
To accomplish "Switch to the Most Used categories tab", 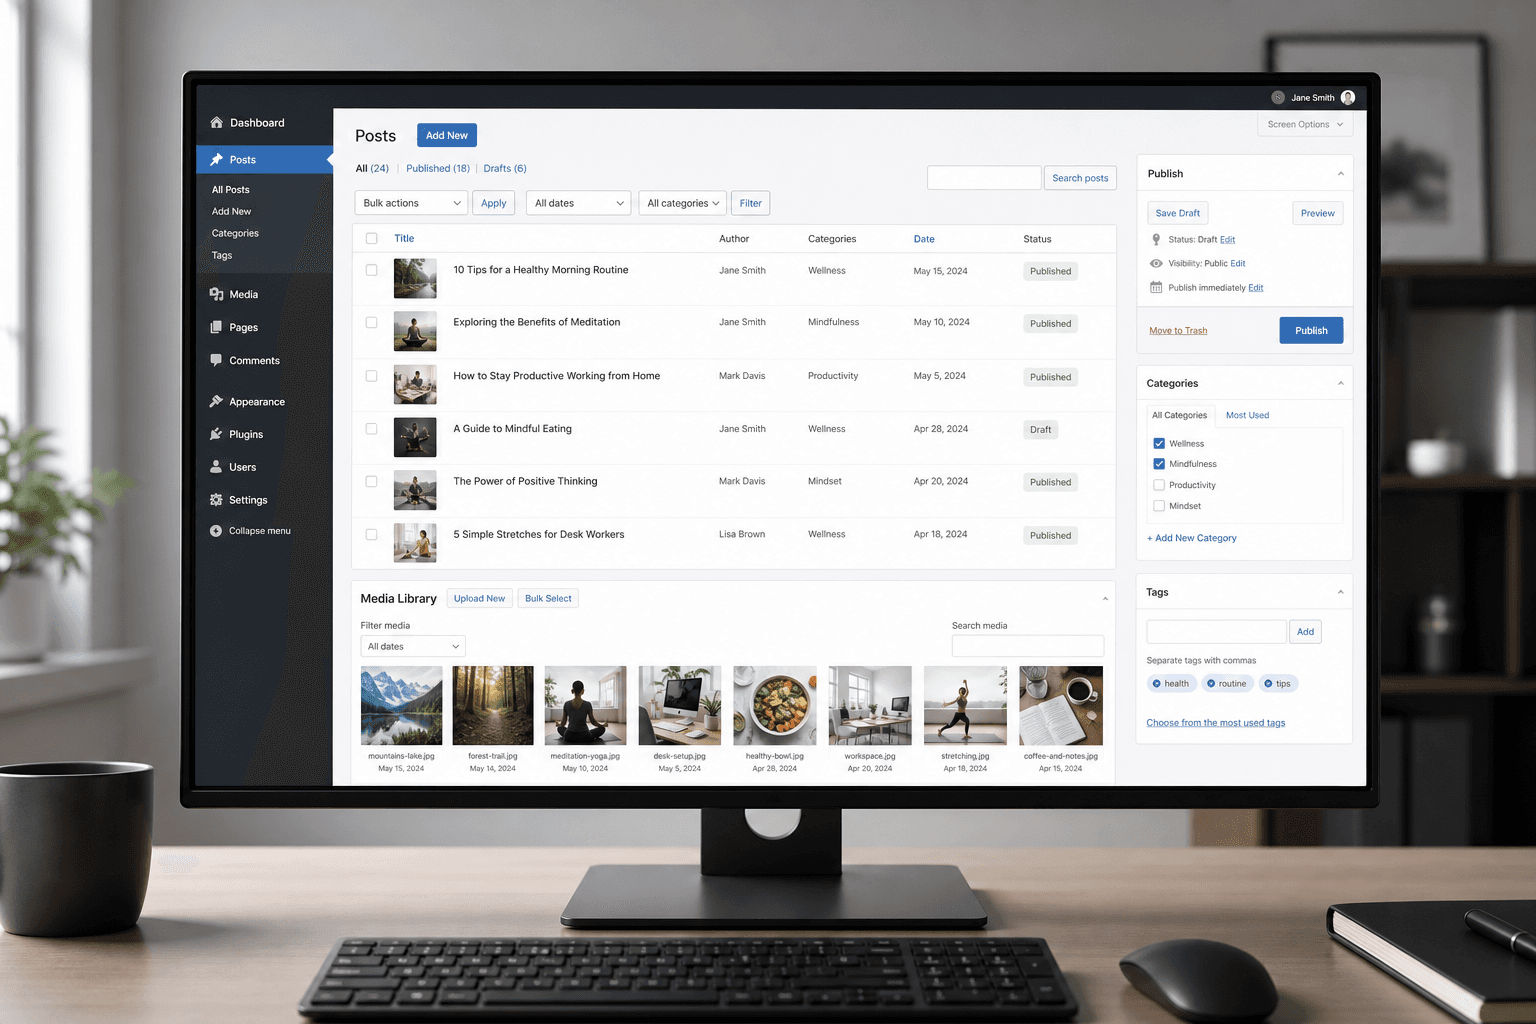I will (x=1247, y=415).
